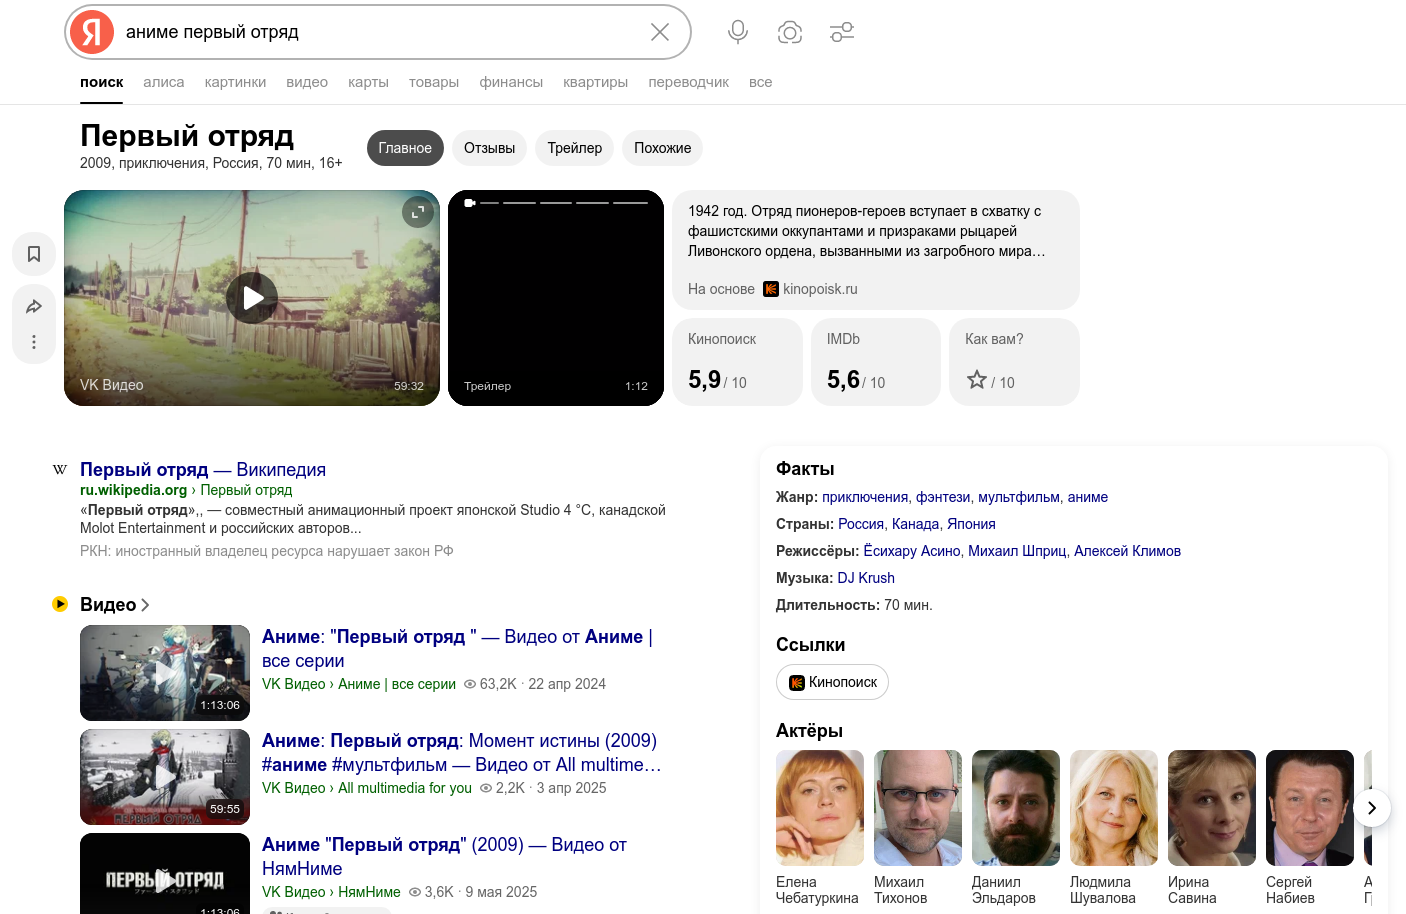Switch to the карты tab

[x=368, y=82]
